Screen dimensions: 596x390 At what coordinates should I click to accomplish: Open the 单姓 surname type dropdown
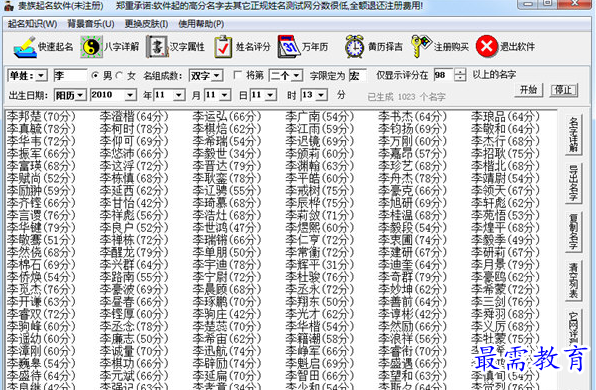point(42,76)
